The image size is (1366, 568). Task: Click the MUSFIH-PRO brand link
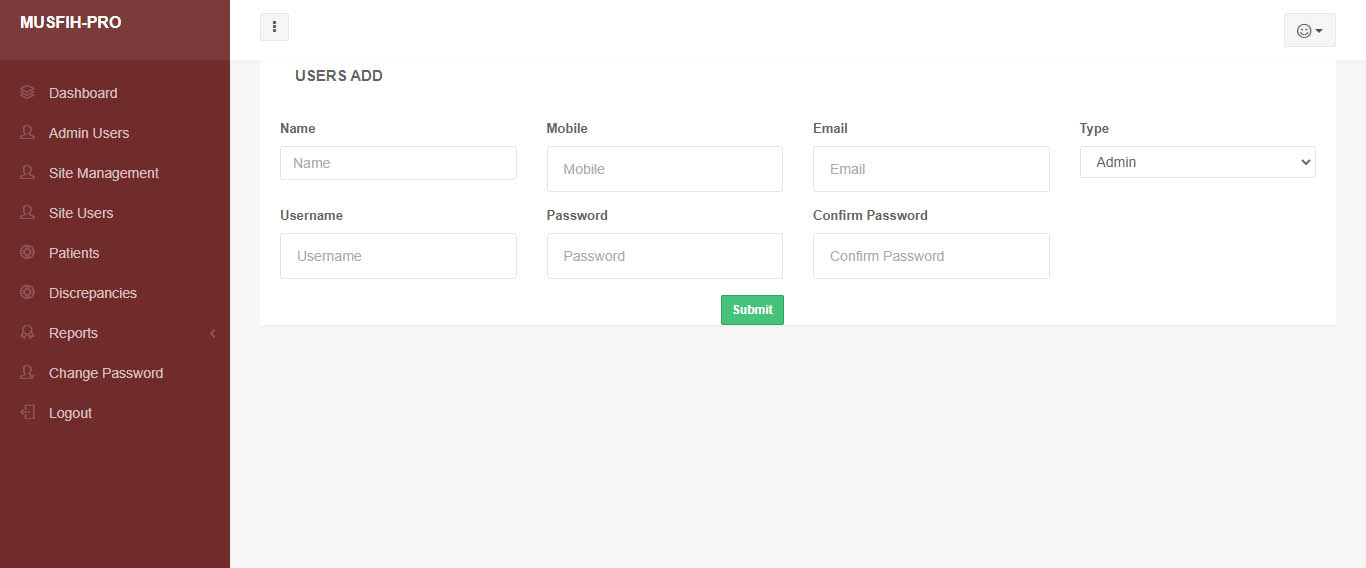71,23
